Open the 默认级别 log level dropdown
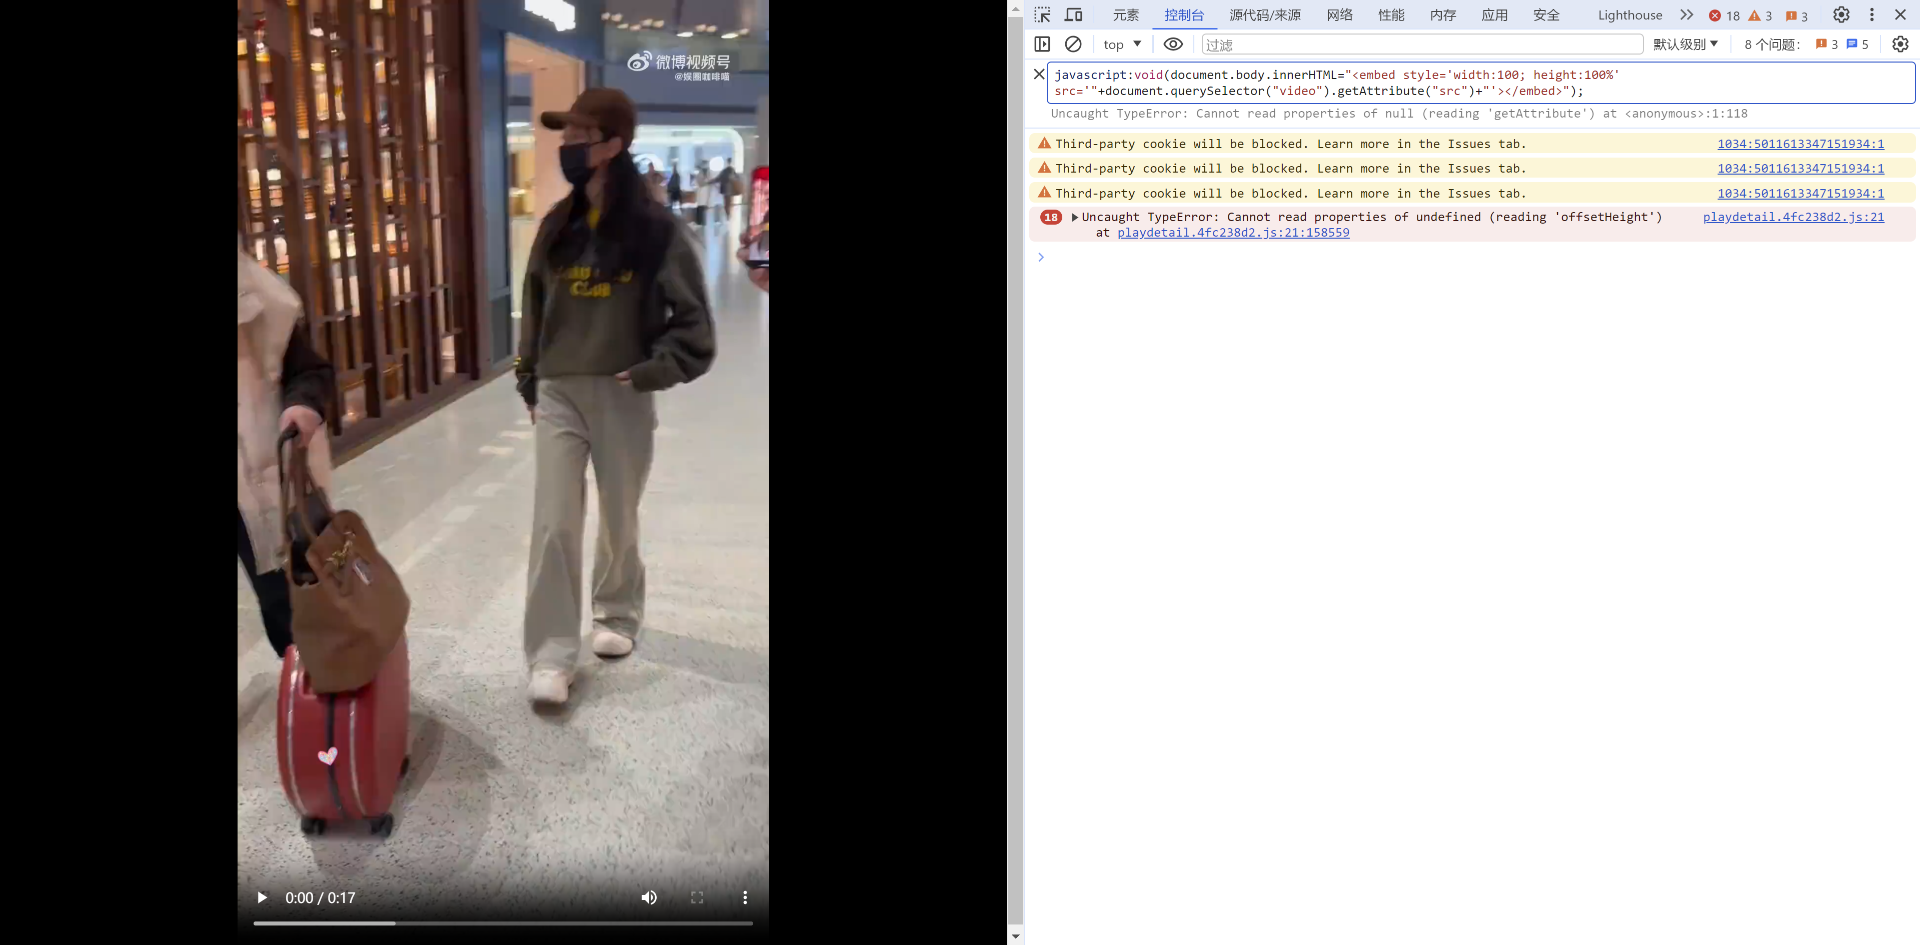 1685,44
